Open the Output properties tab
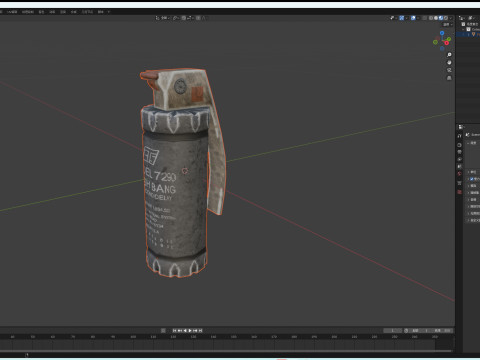This screenshot has height=360, width=480. coord(459,152)
